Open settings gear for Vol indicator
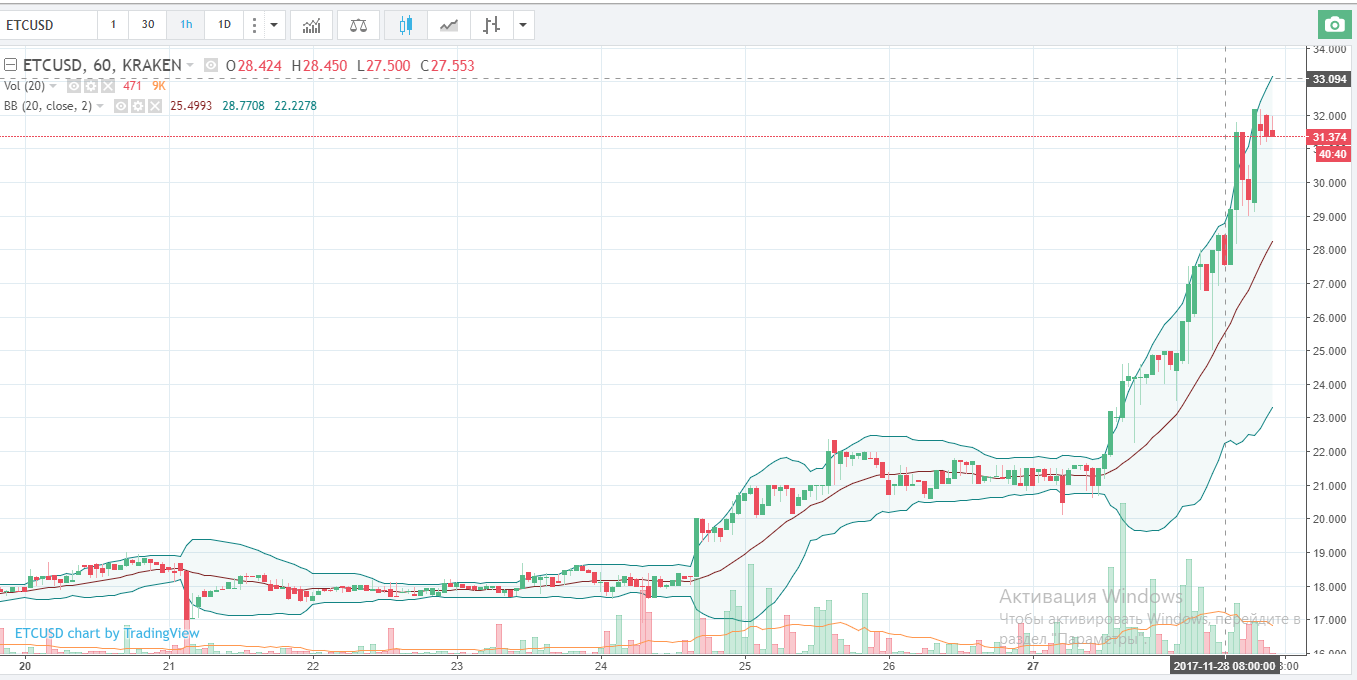Viewport: 1357px width, 680px height. [x=92, y=86]
